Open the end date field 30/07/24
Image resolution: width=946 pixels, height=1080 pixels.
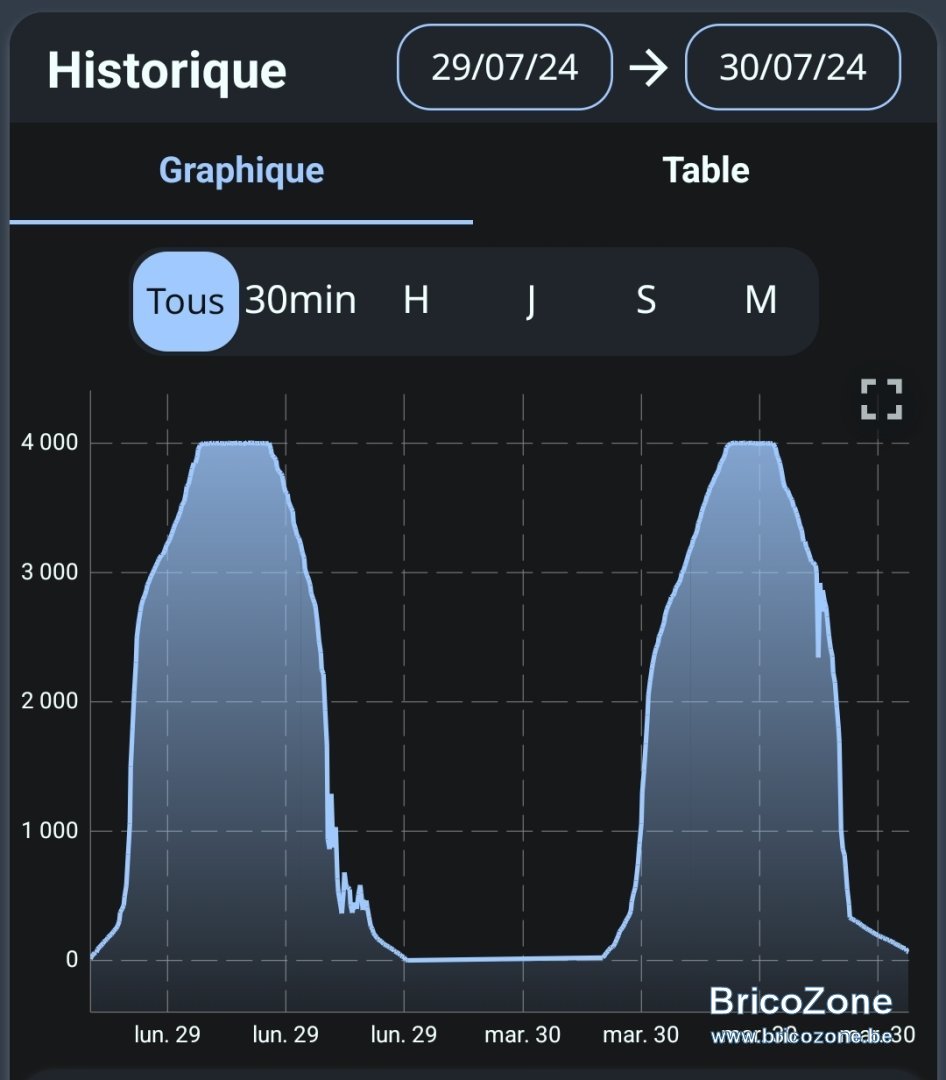(792, 68)
